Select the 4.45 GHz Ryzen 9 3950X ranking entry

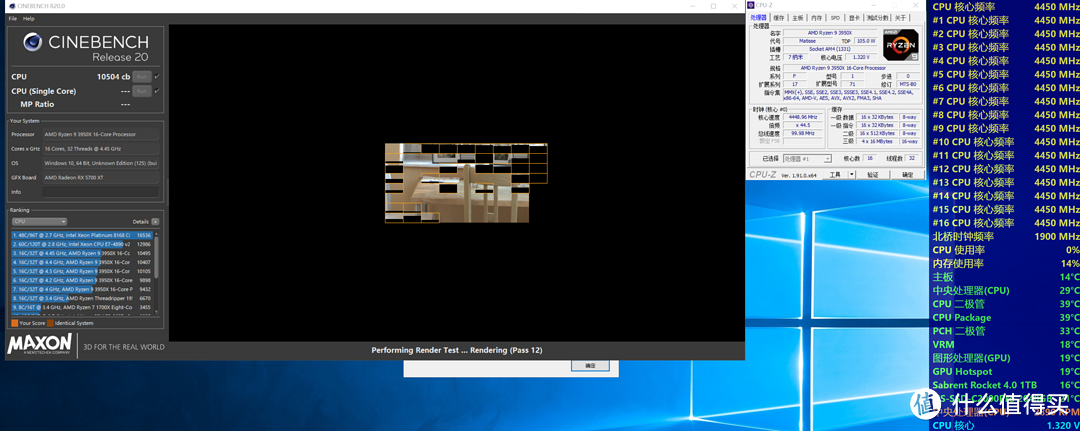(82, 253)
